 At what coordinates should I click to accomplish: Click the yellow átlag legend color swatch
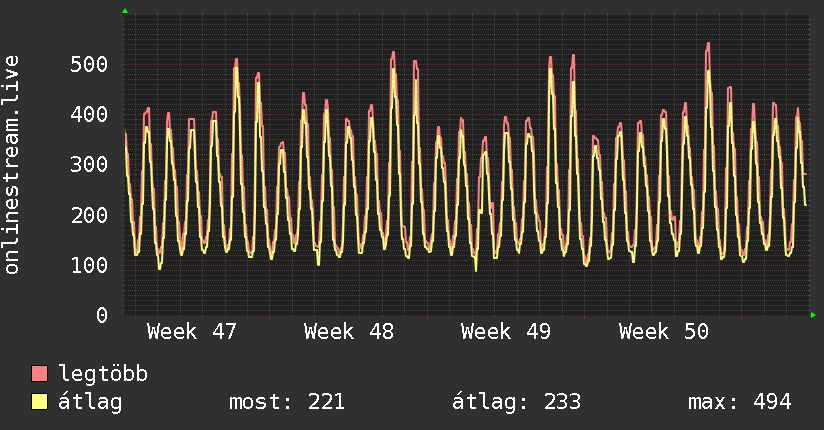point(39,402)
